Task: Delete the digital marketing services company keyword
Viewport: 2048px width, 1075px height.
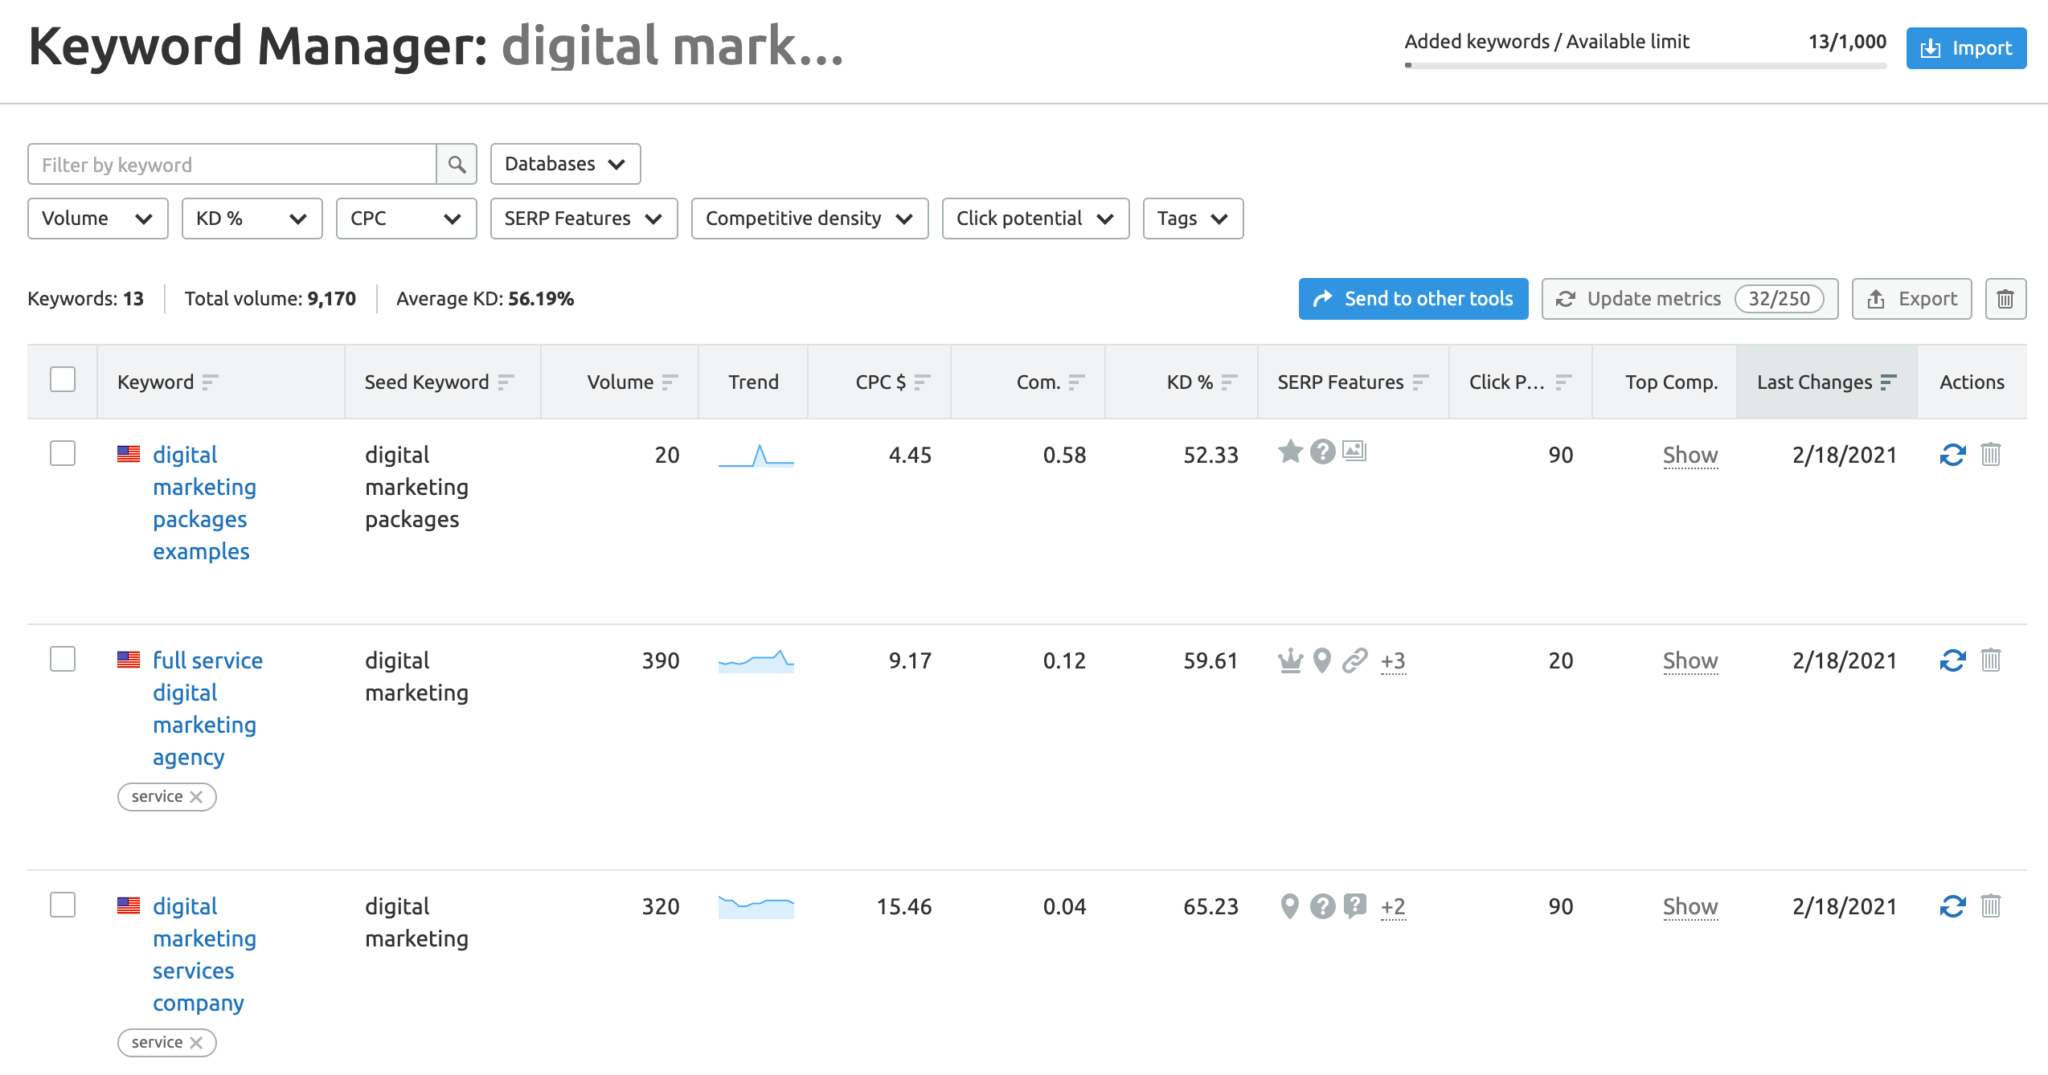Action: 1990,907
